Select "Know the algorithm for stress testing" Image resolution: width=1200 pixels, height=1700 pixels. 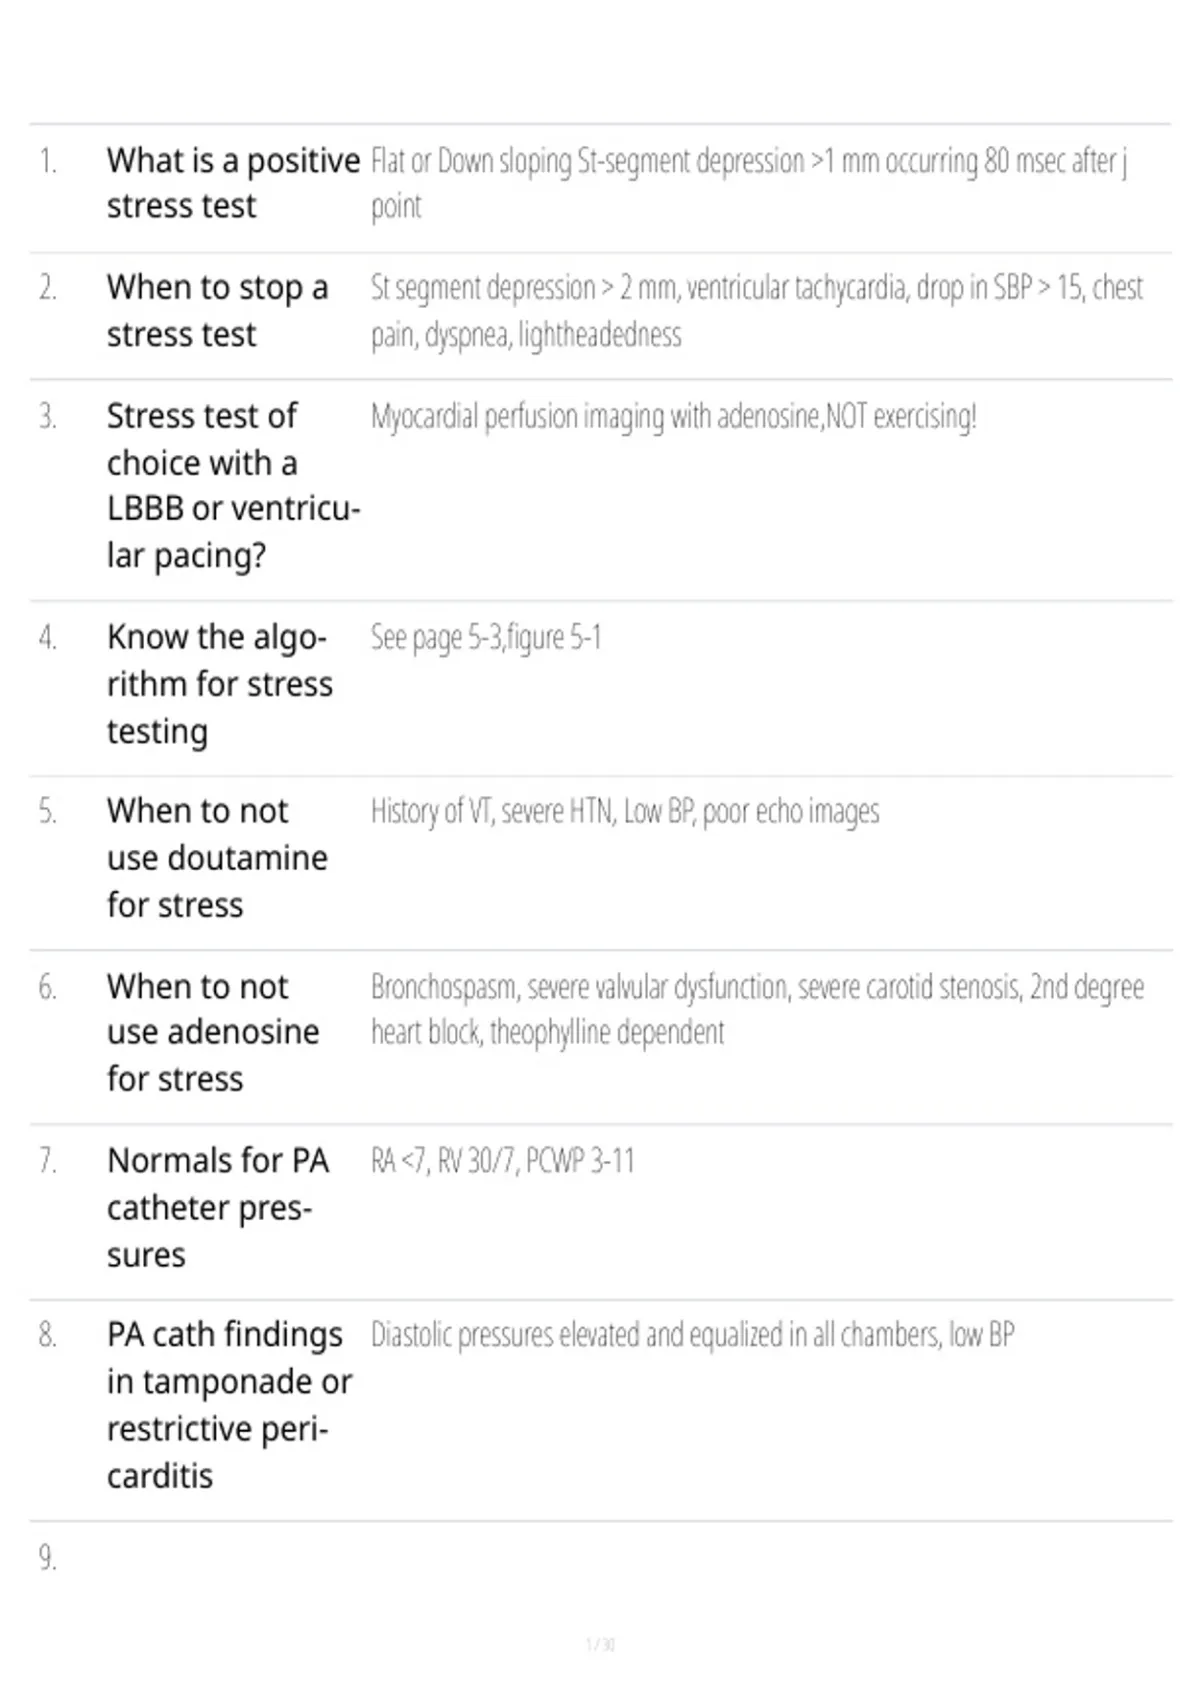coord(220,684)
